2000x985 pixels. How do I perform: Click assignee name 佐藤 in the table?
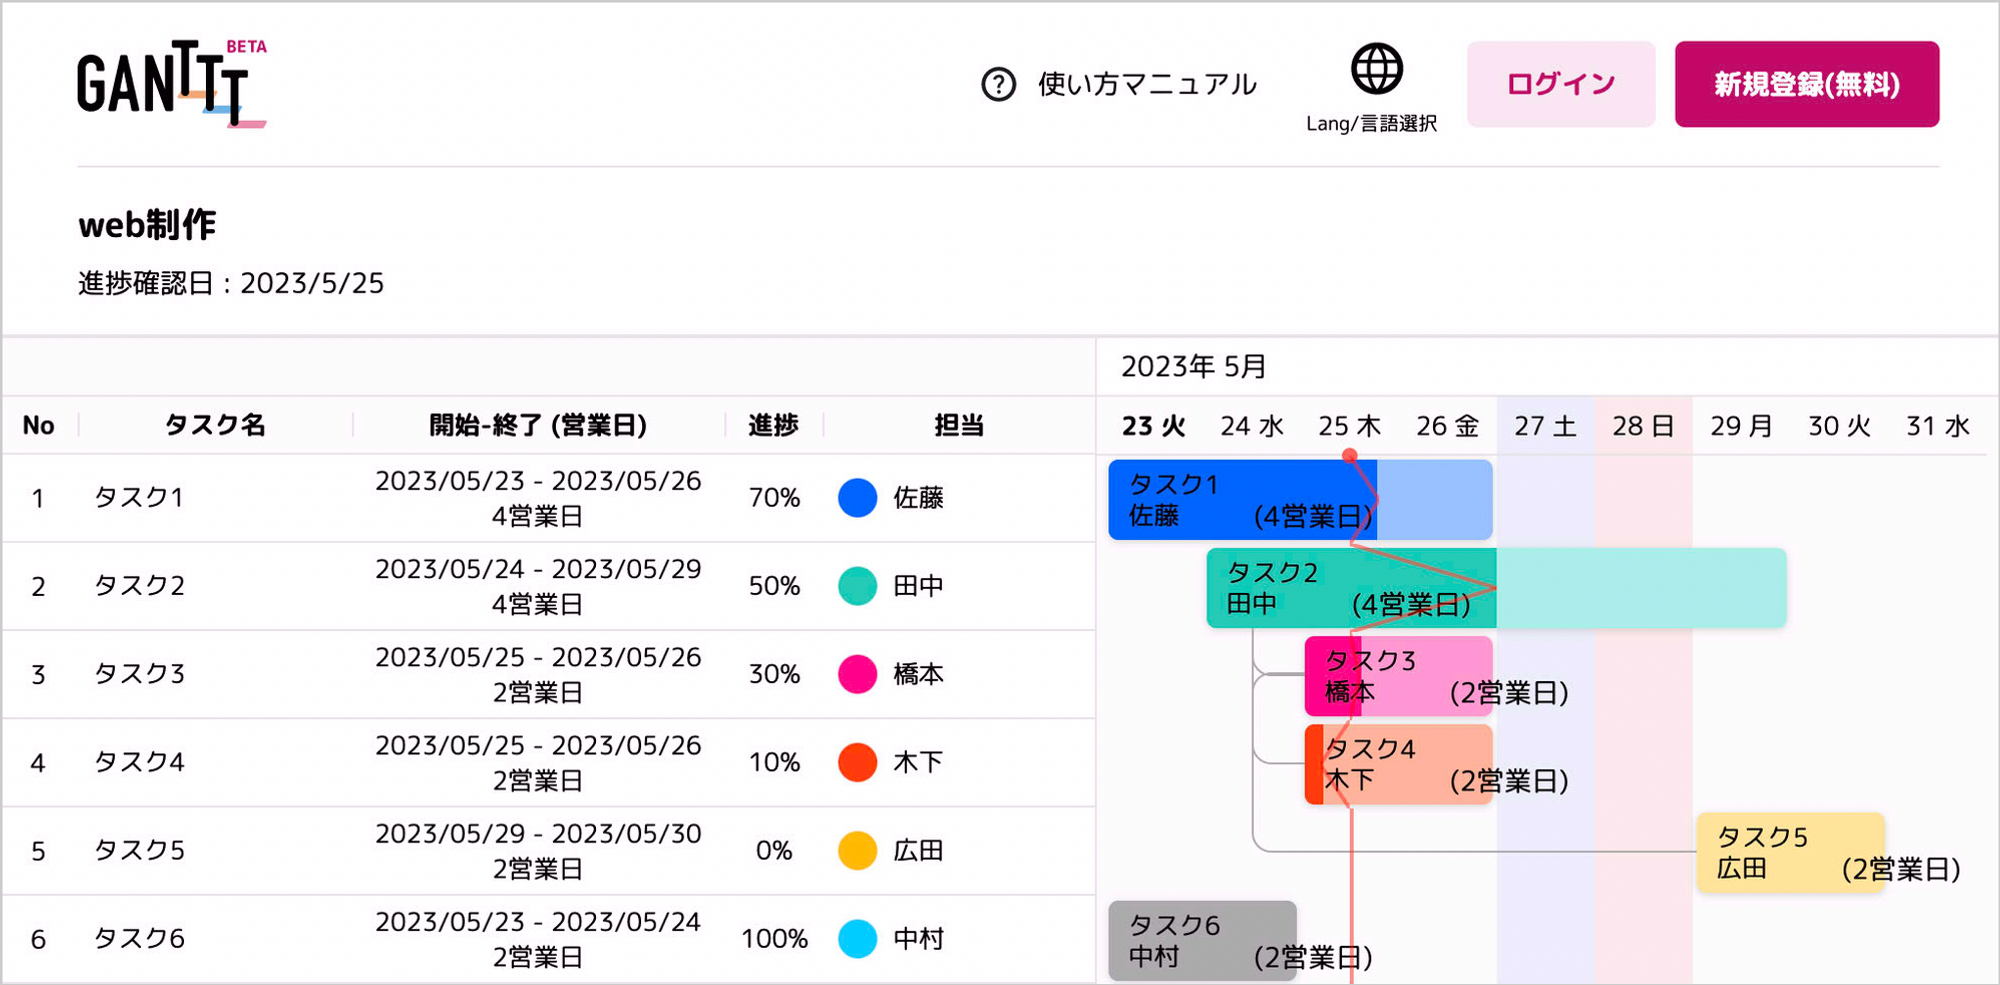tap(918, 498)
